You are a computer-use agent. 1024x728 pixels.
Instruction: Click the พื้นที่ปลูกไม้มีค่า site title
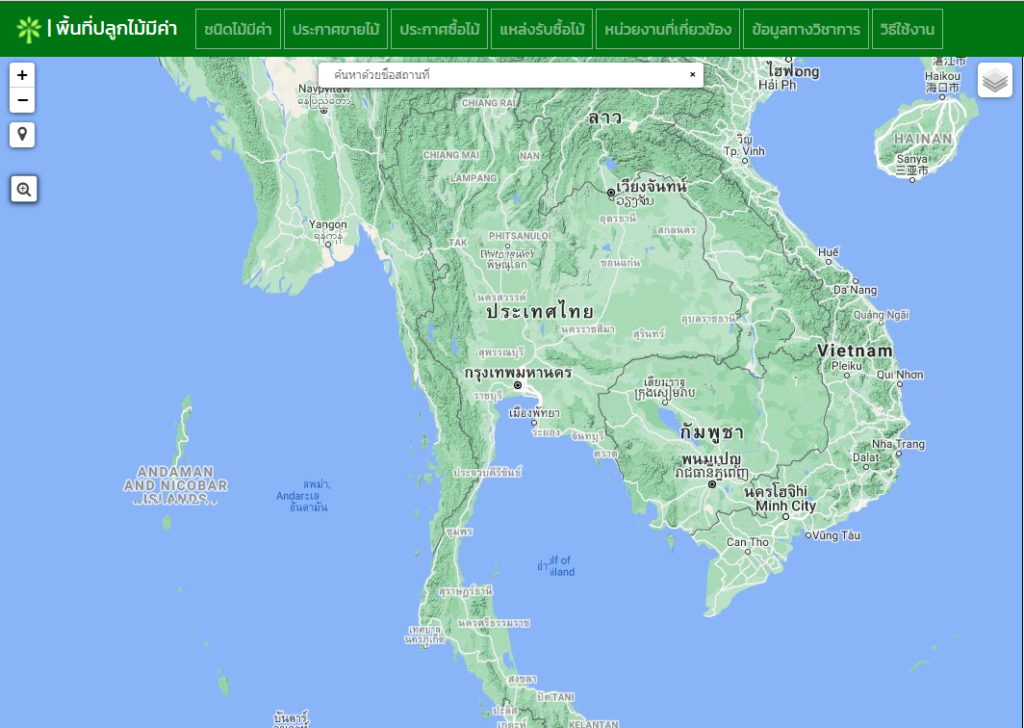[x=117, y=29]
